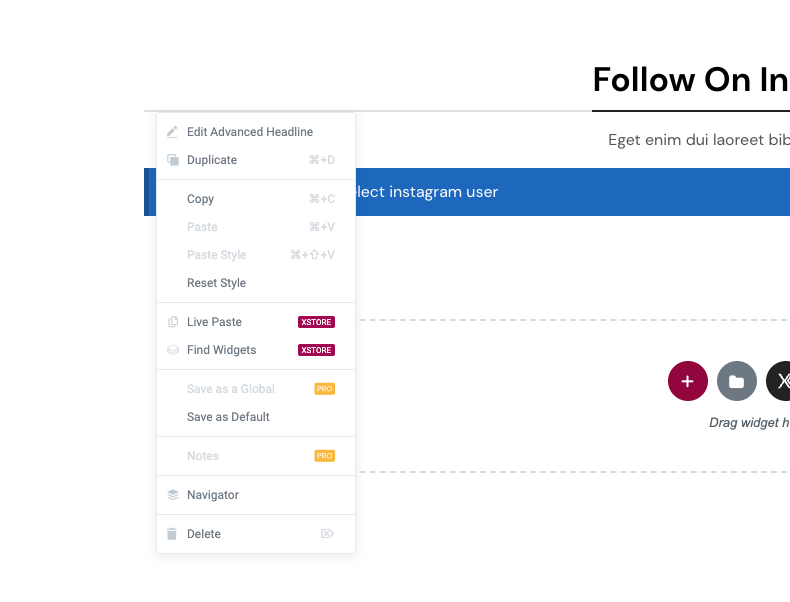Click the Navigator stack icon
790x602 pixels.
click(x=172, y=495)
